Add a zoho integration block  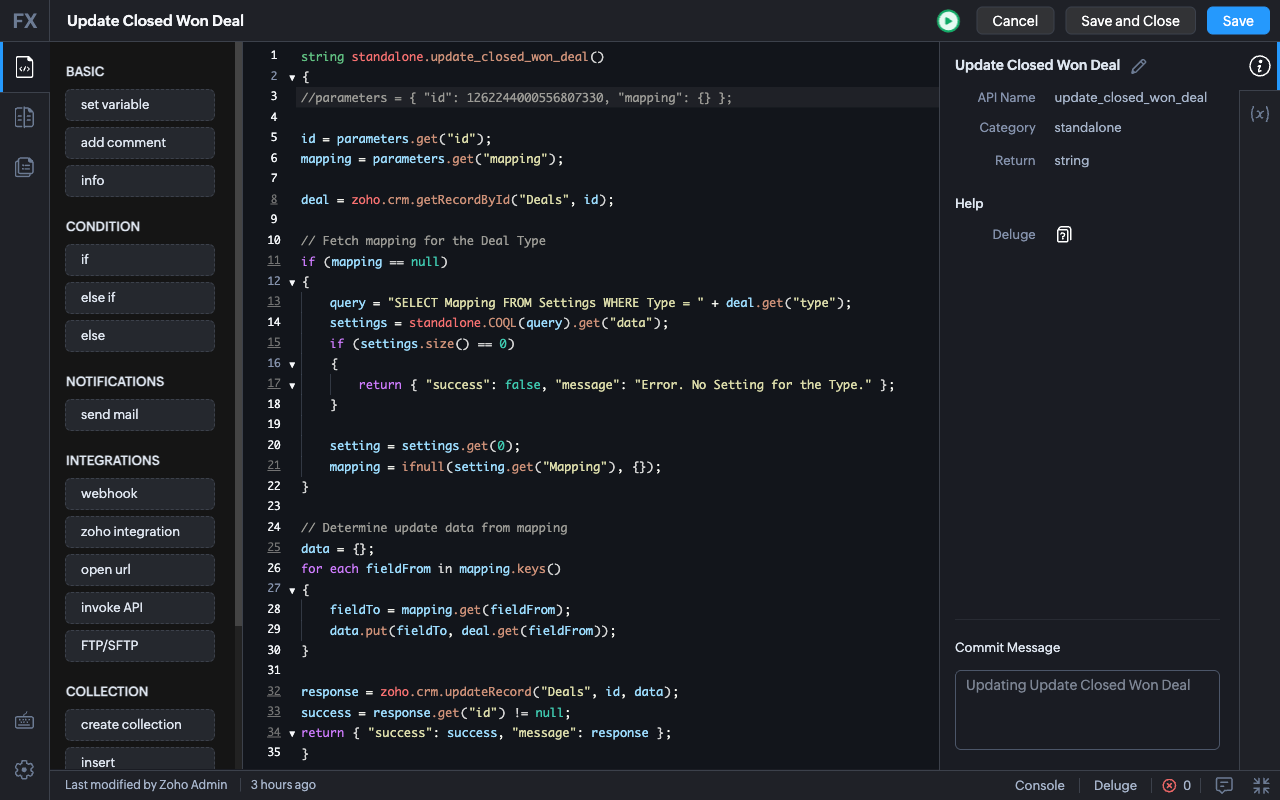point(140,532)
